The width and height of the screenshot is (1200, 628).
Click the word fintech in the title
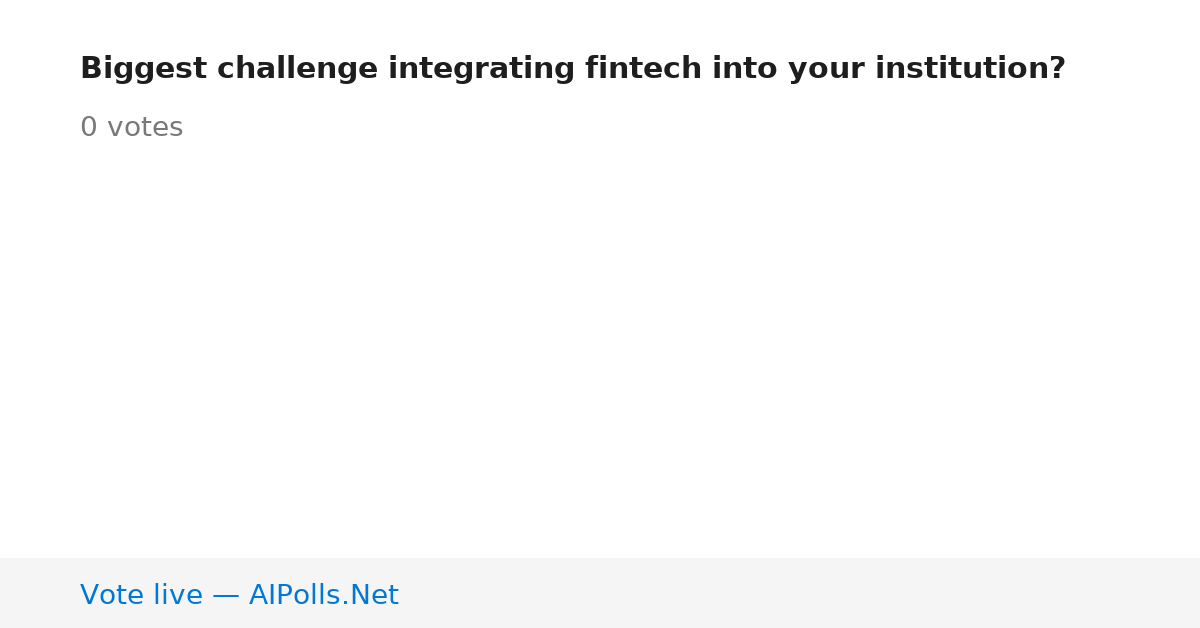[x=643, y=69]
